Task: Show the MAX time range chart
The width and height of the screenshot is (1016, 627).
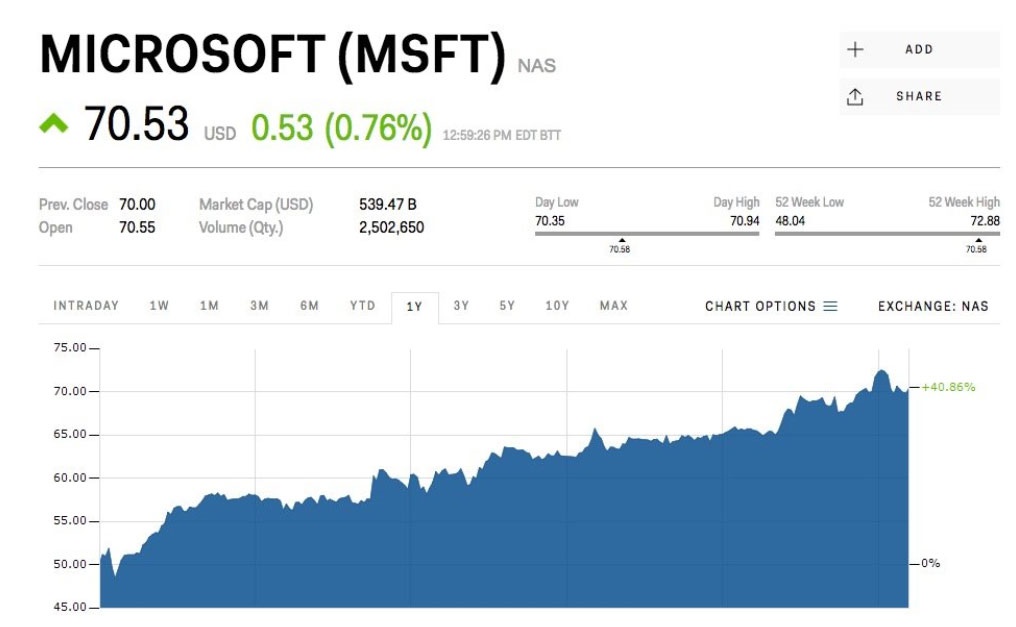Action: pyautogui.click(x=613, y=306)
